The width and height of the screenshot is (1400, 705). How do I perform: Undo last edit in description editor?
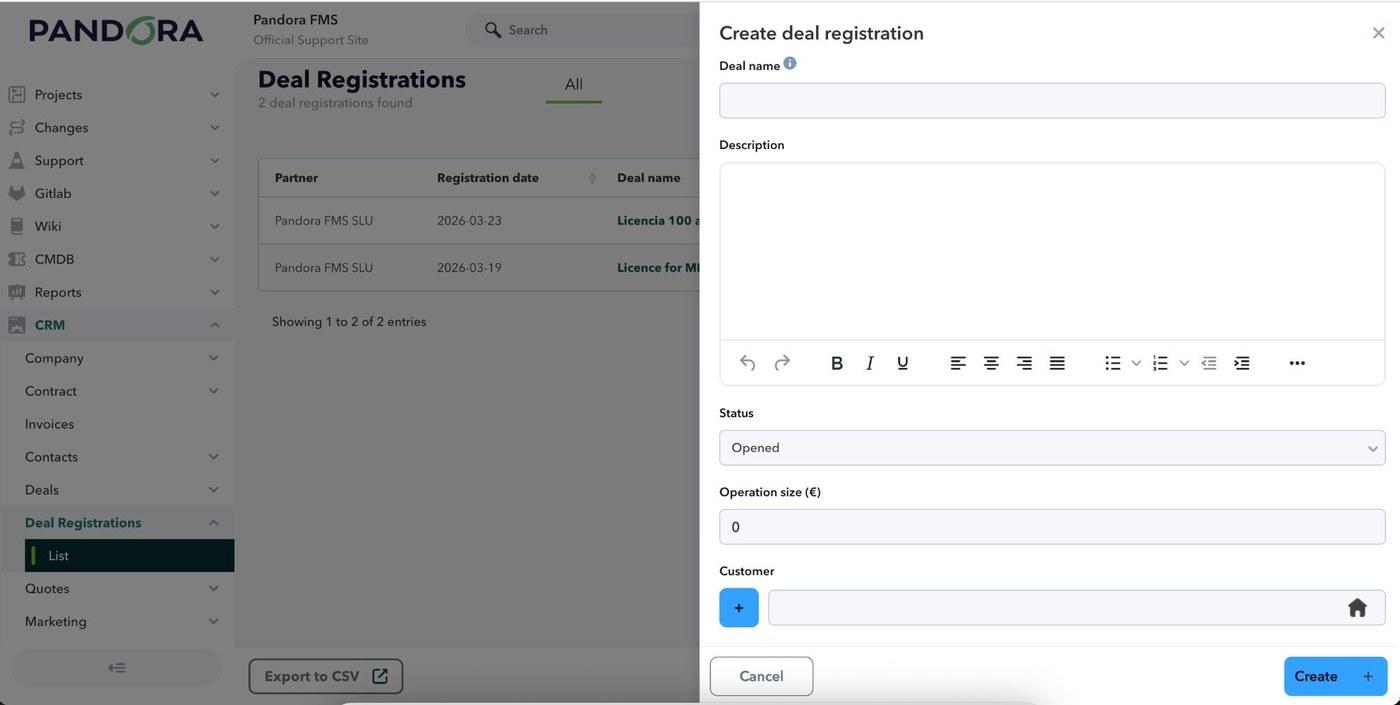point(747,363)
